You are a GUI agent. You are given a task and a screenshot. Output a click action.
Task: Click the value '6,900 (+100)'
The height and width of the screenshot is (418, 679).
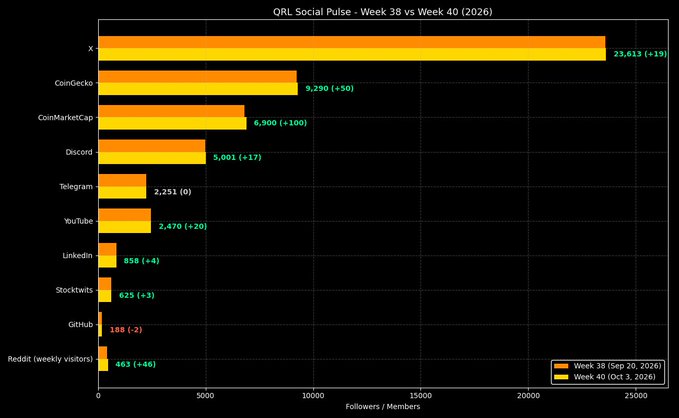(280, 123)
